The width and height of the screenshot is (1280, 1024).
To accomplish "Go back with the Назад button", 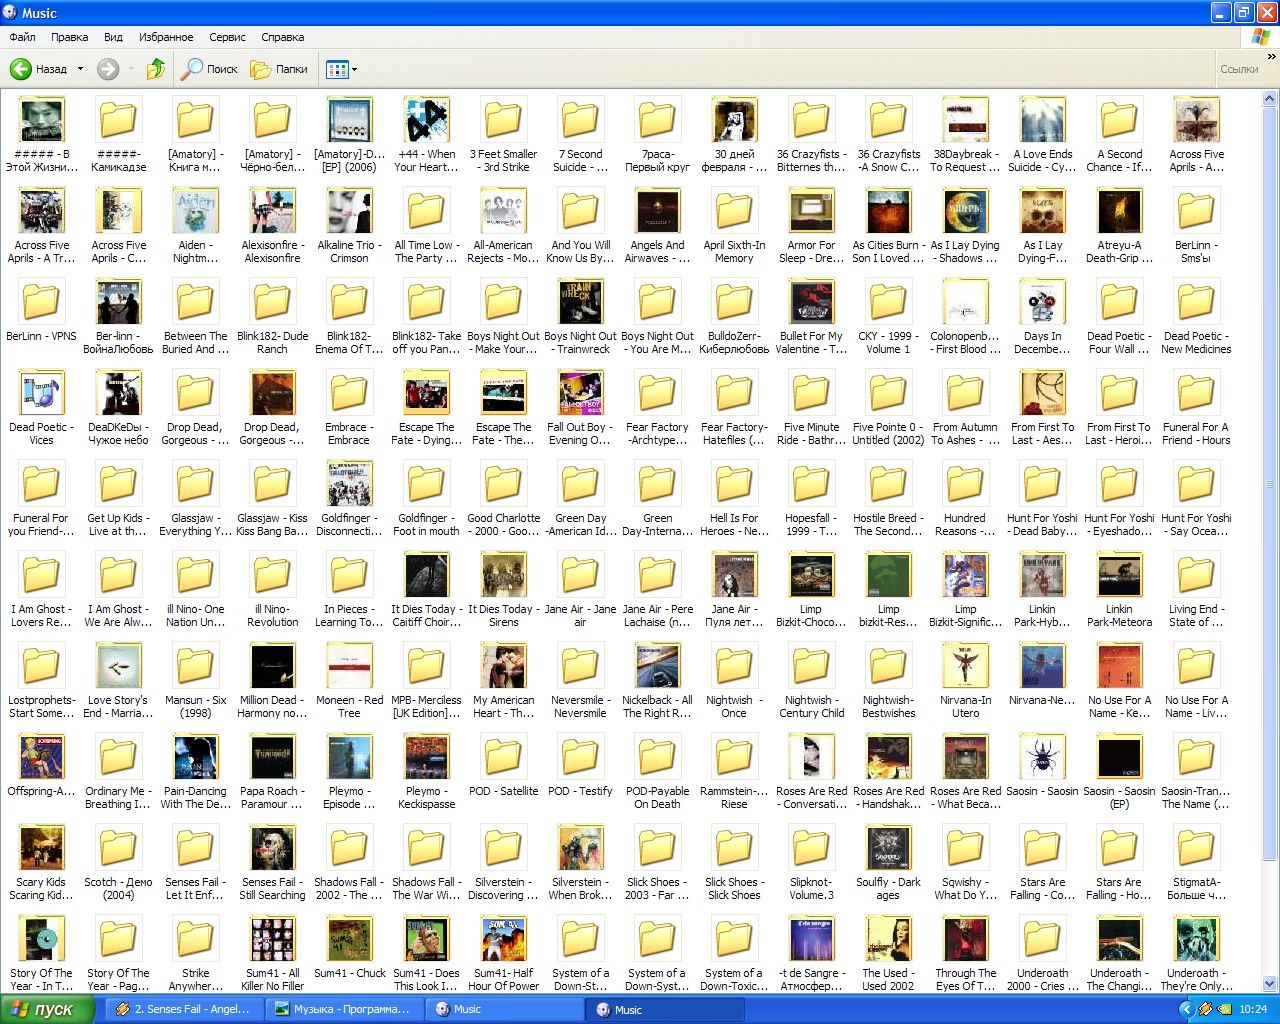I will [38, 69].
